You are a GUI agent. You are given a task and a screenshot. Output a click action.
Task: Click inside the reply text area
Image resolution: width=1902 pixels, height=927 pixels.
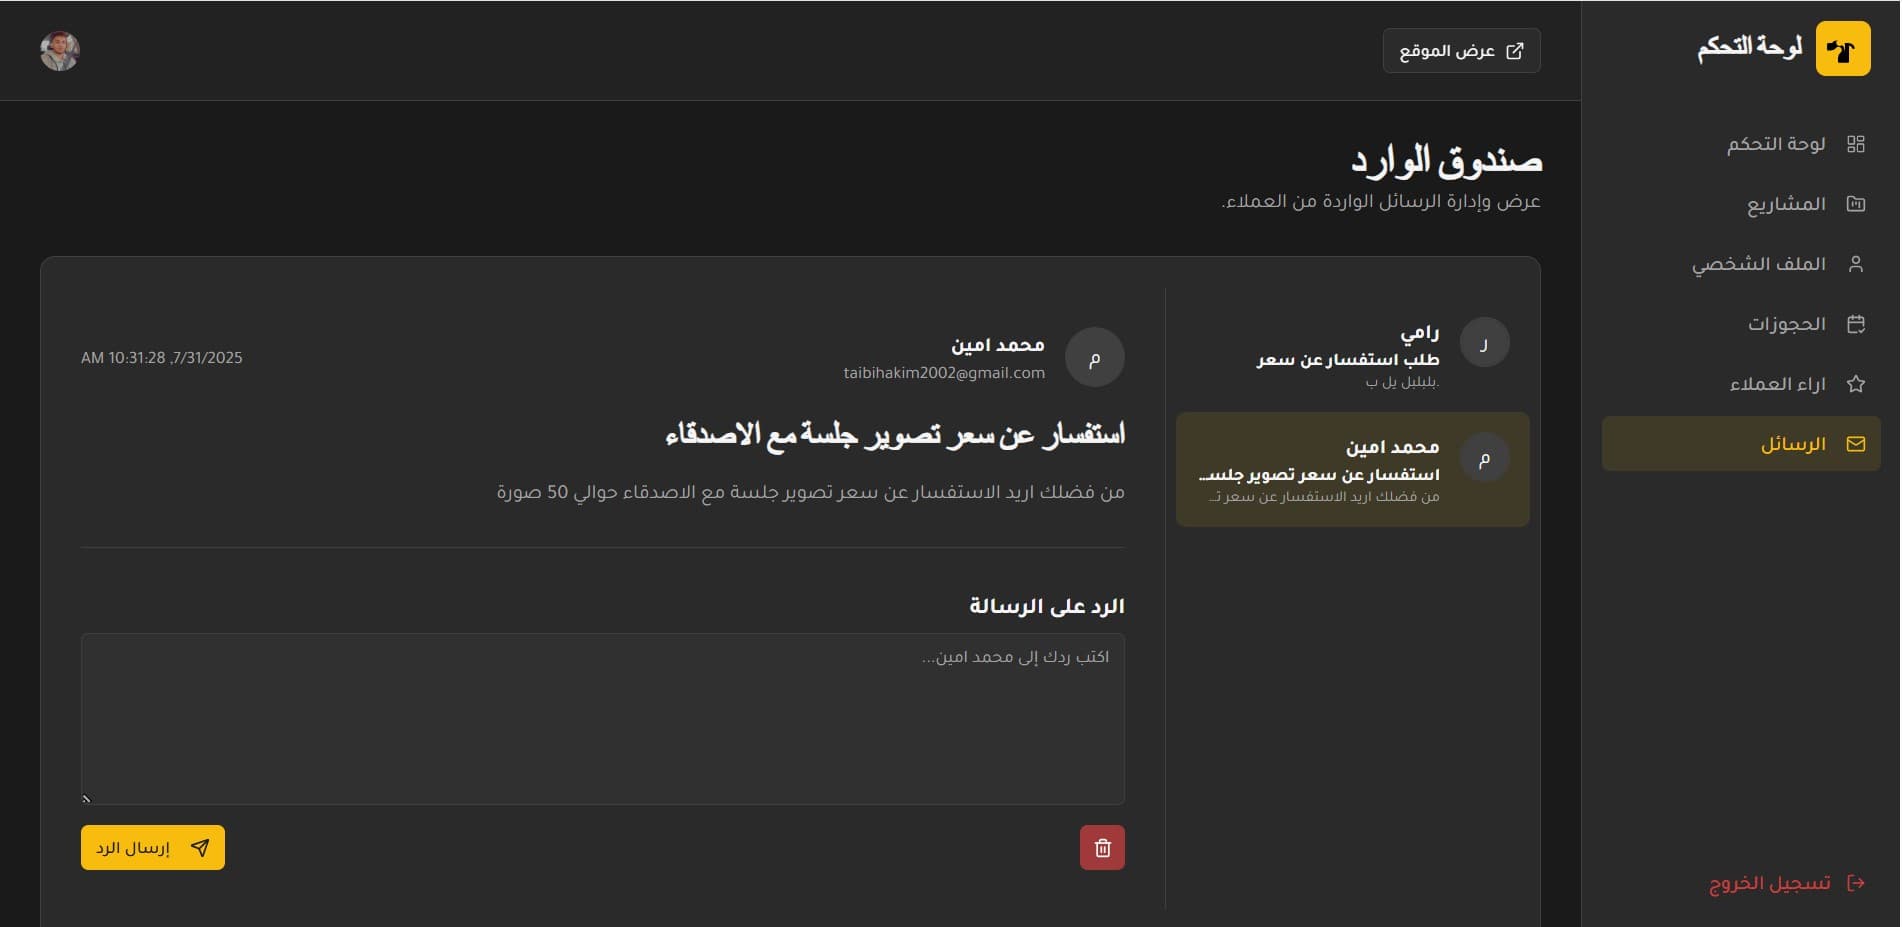[x=602, y=718]
